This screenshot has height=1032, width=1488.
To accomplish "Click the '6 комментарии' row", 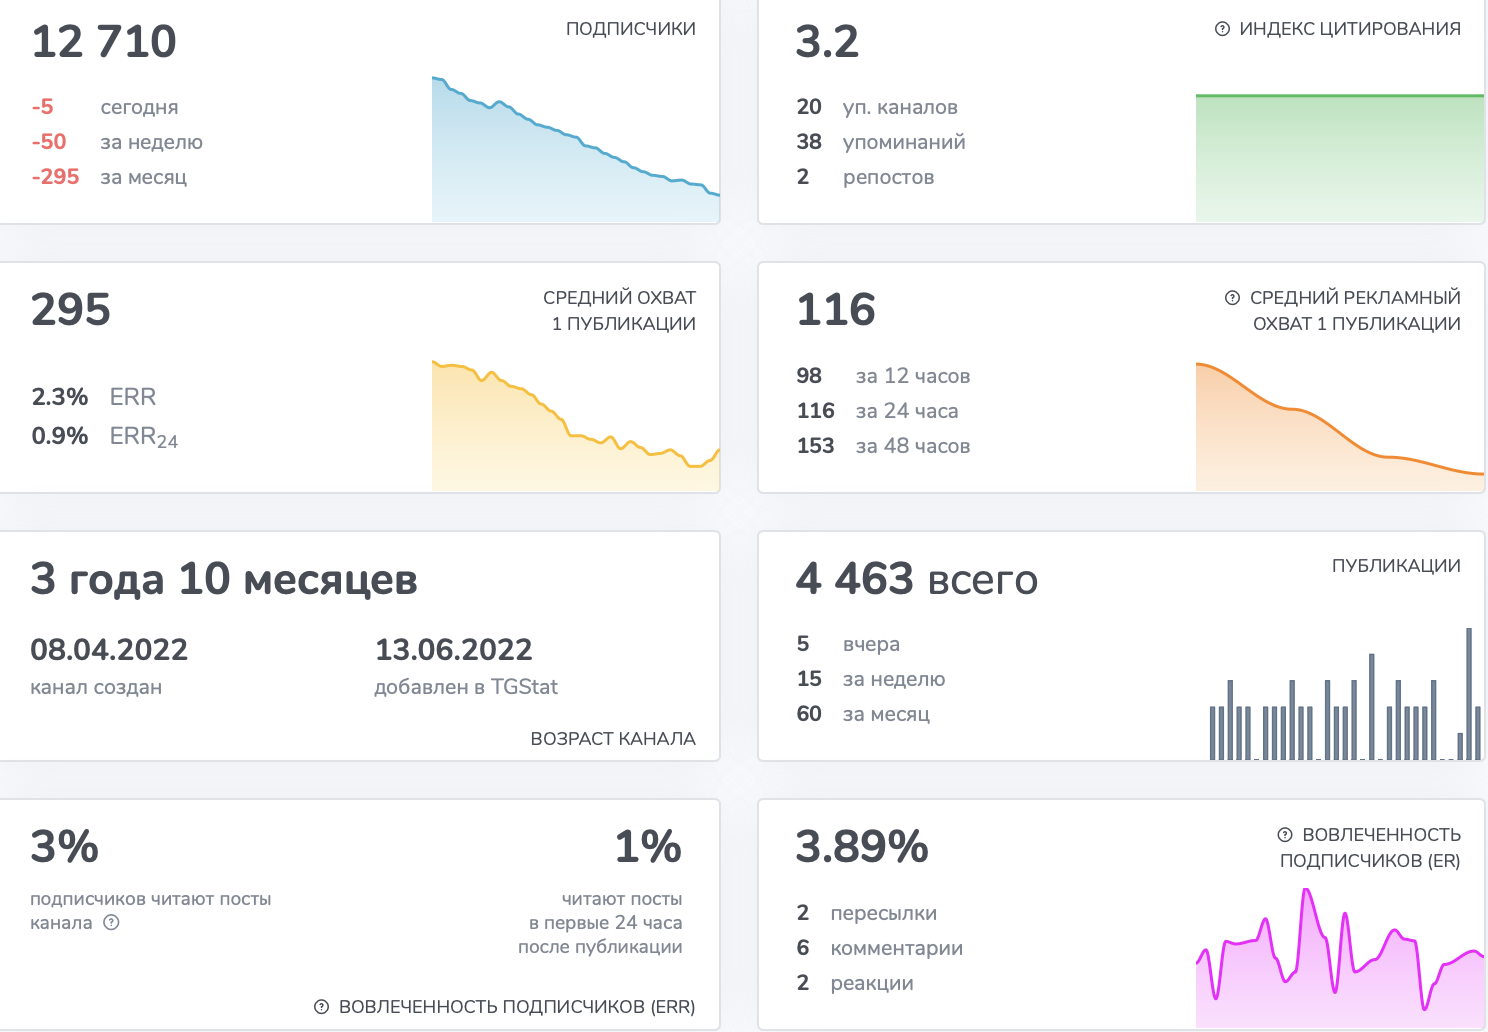I will pos(880,948).
